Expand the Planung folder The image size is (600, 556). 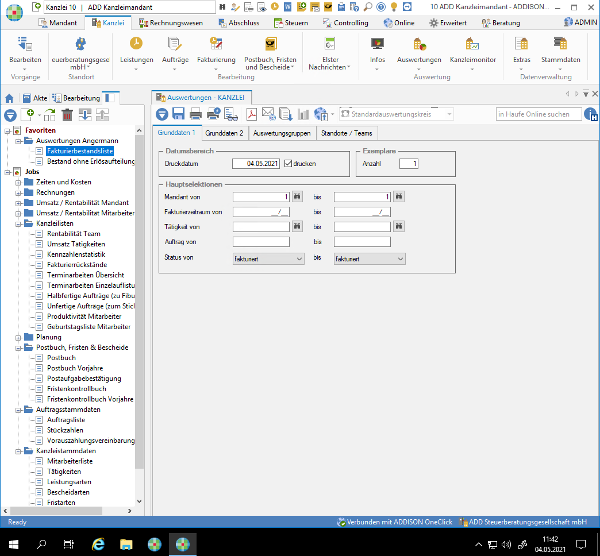tap(18, 338)
